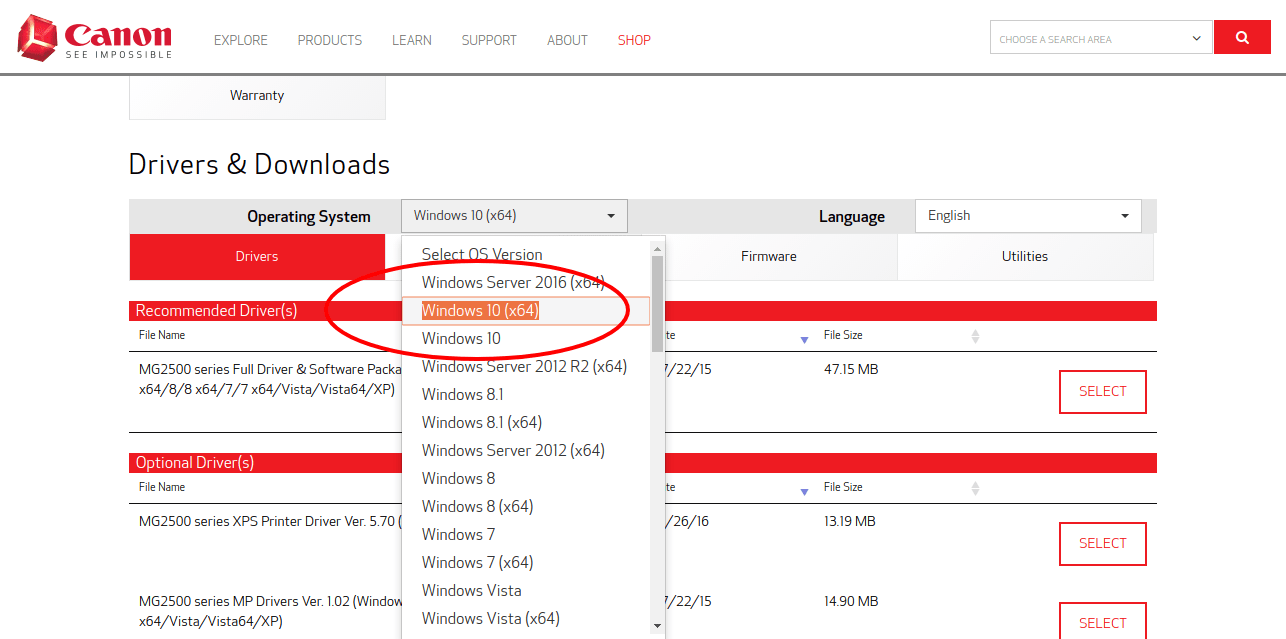The image size is (1286, 639).
Task: Click the date sort arrow in Optional Drivers
Action: (x=804, y=492)
